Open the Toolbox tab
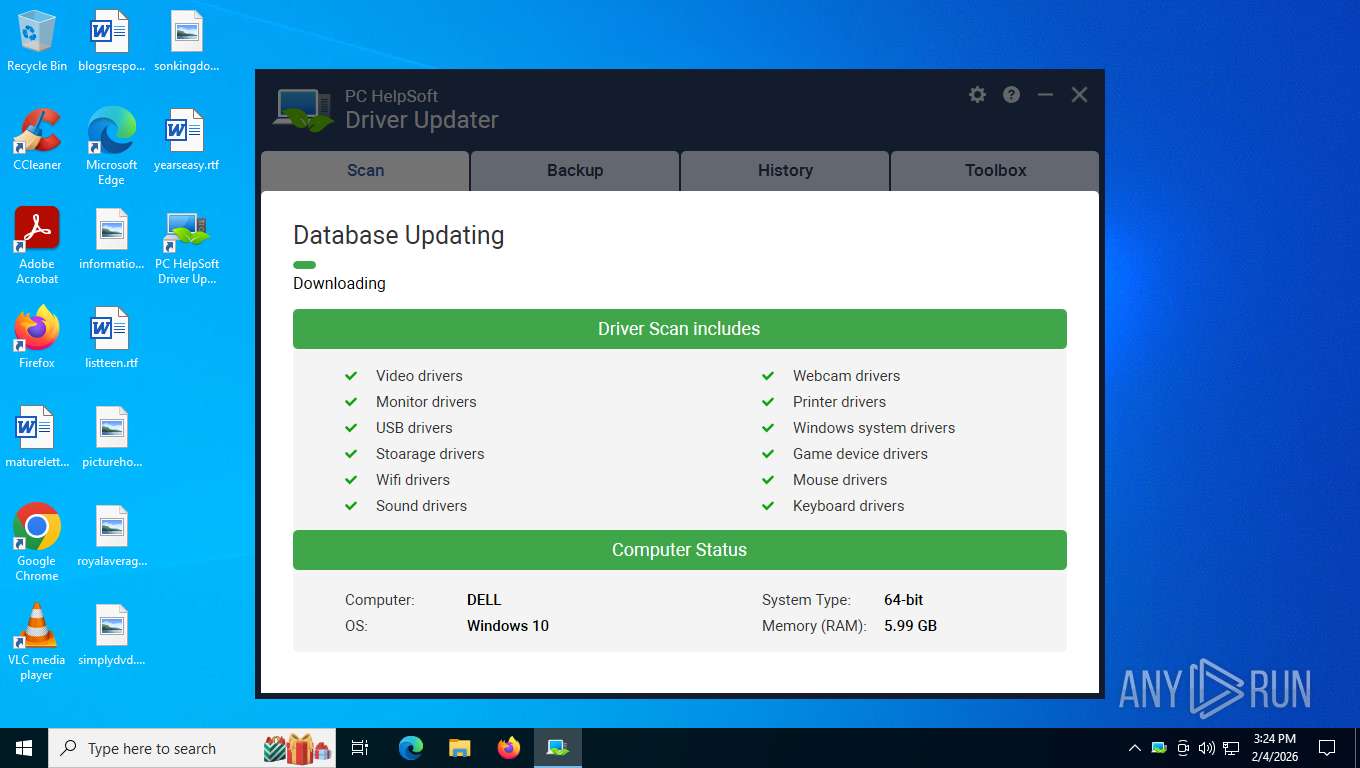The width and height of the screenshot is (1360, 768). pyautogui.click(x=995, y=170)
